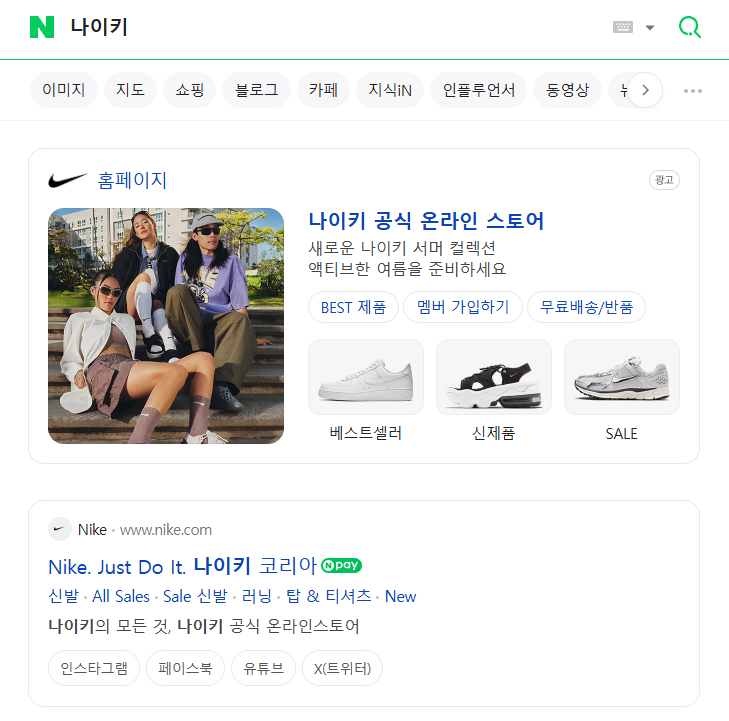Click the small Nike favicon icon

pyautogui.click(x=60, y=529)
